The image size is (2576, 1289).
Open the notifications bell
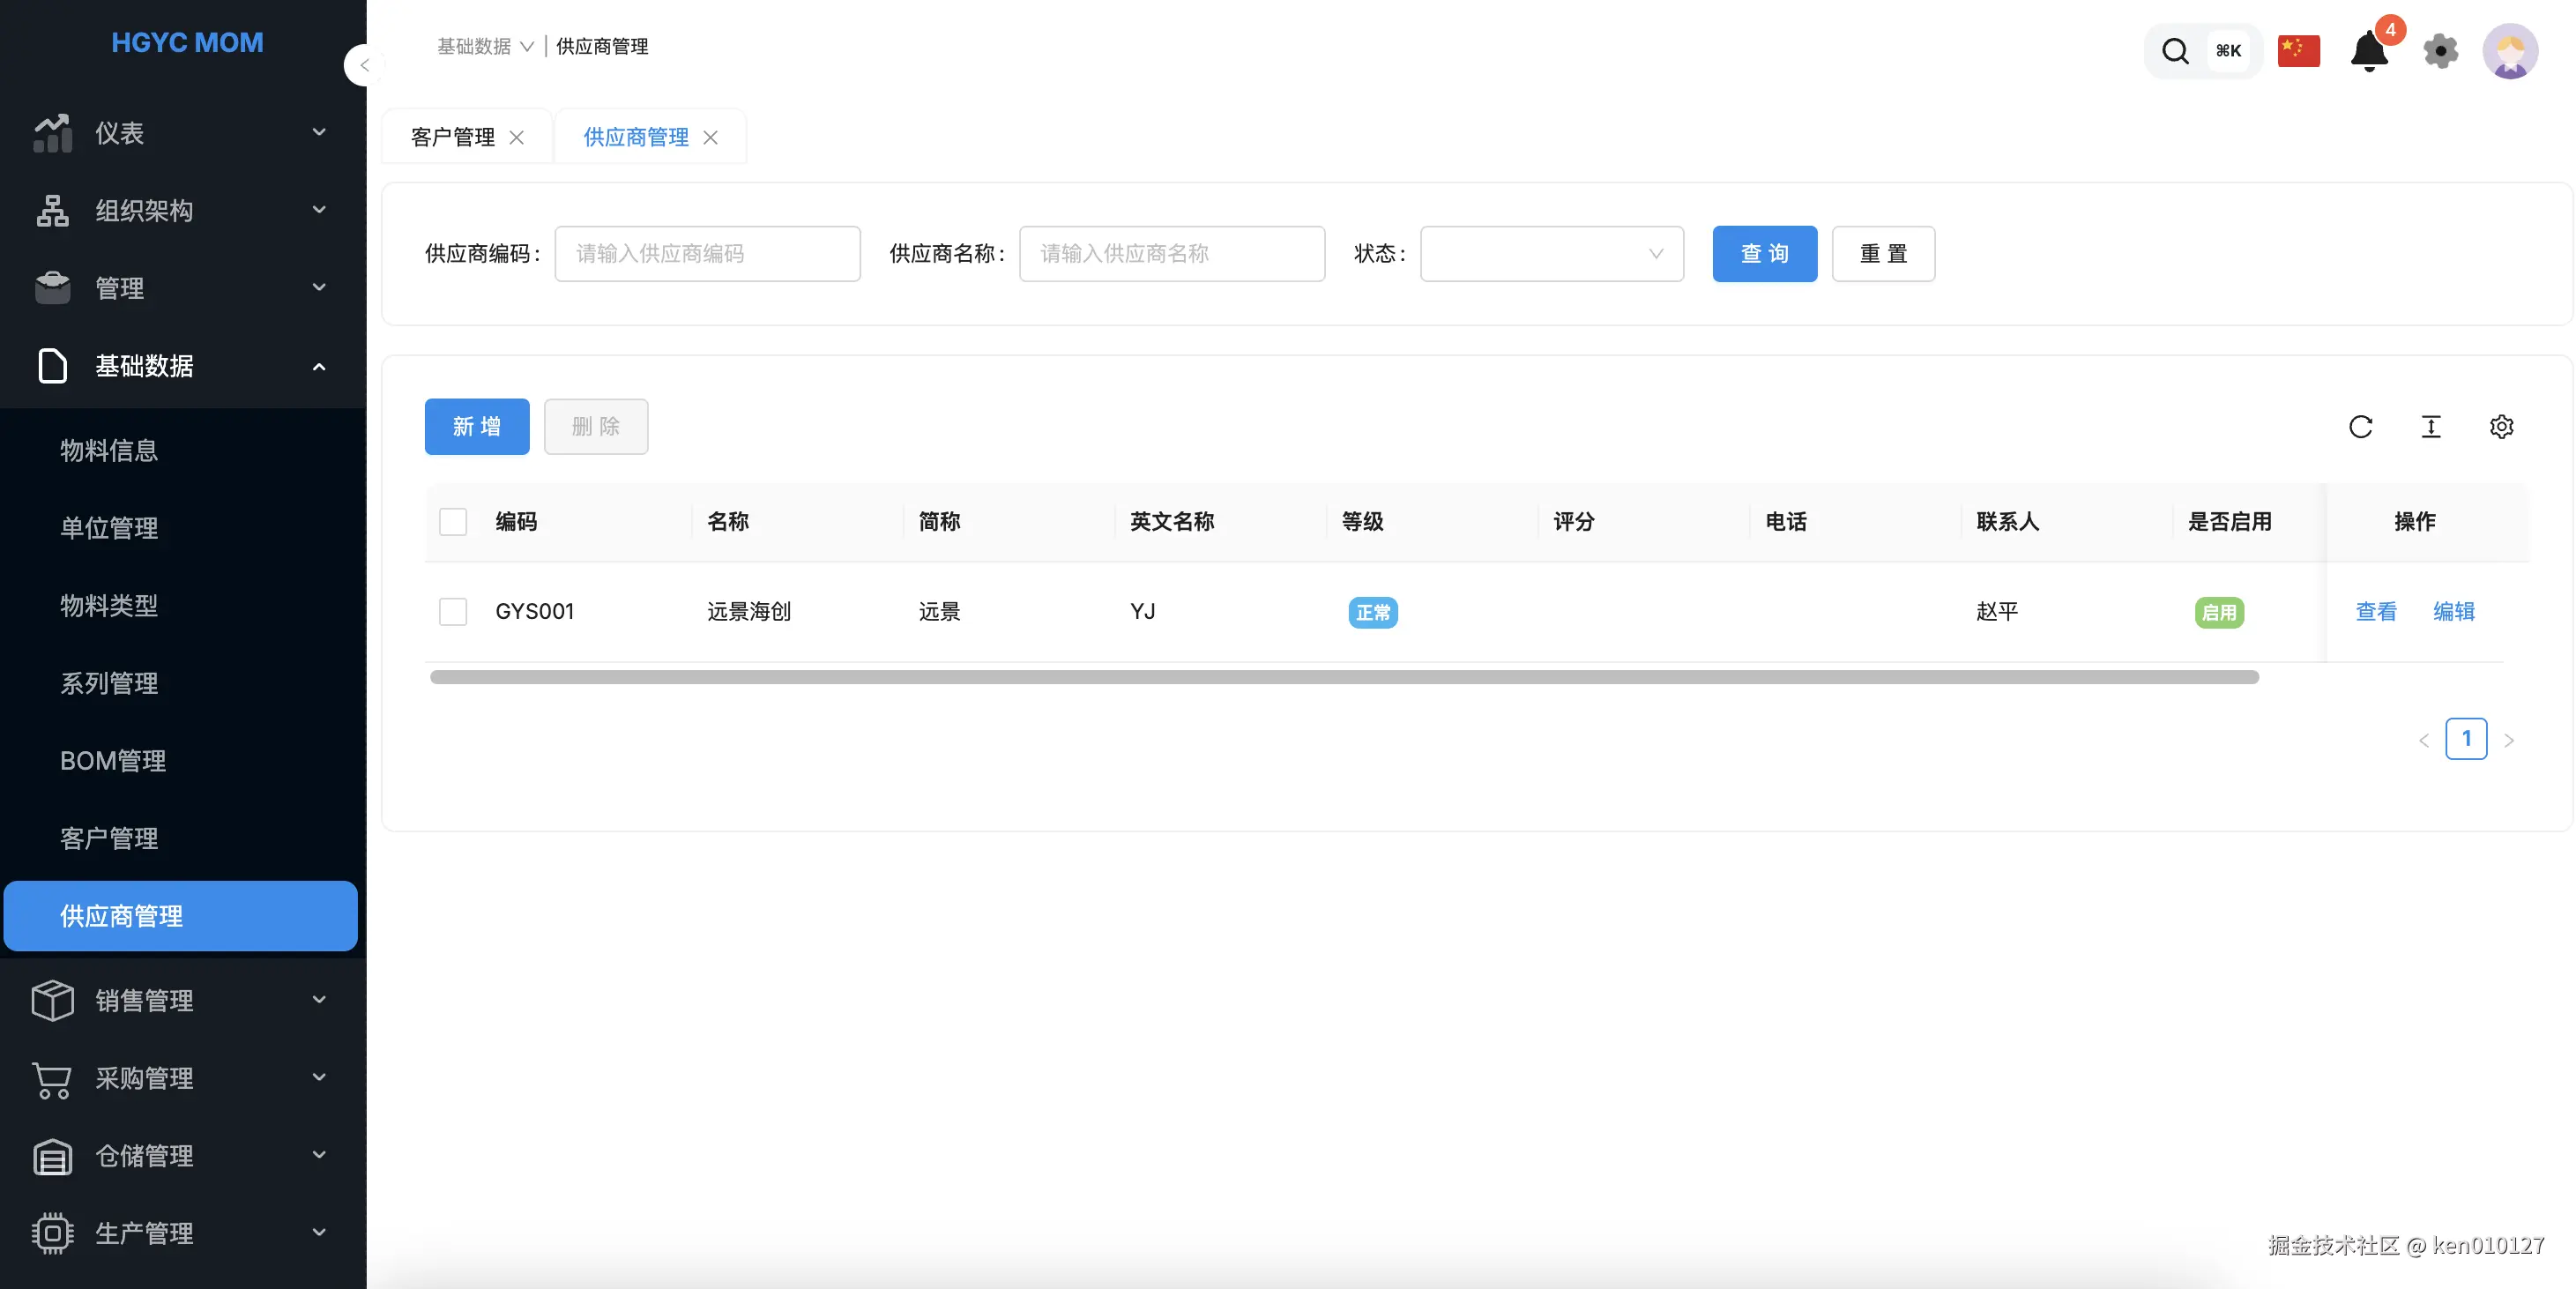coord(2368,51)
